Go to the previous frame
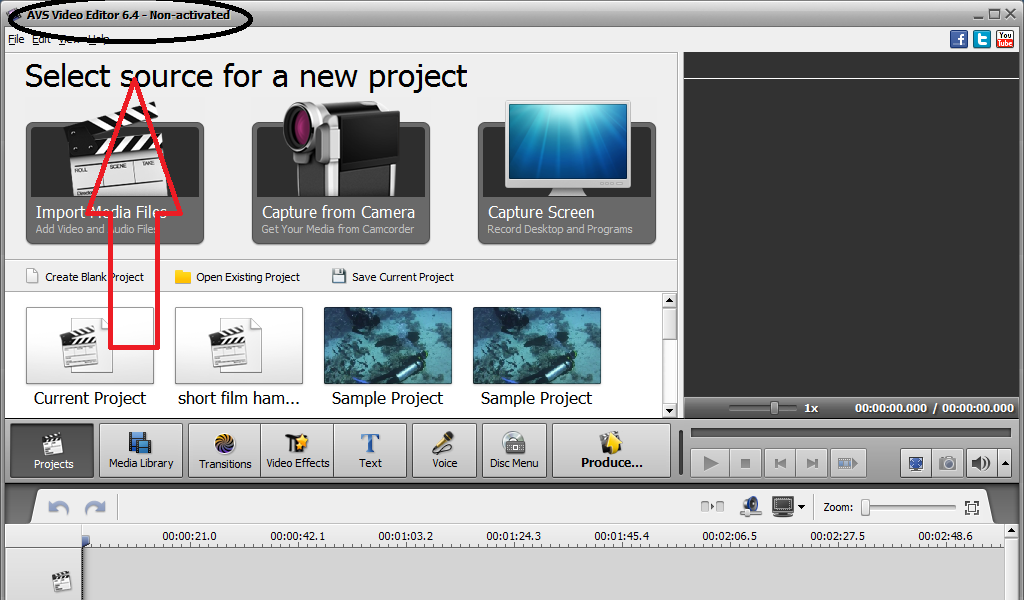The width and height of the screenshot is (1030, 600). [x=780, y=463]
